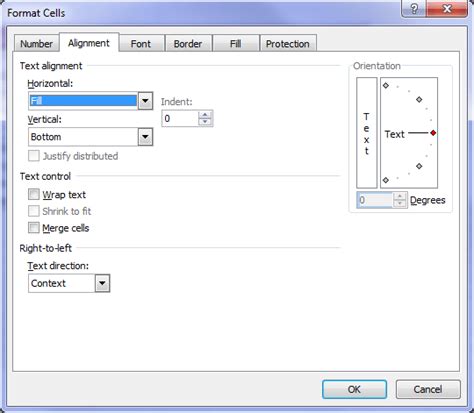
Task: Click the upper-right diamond orientation marker
Action: (x=419, y=99)
